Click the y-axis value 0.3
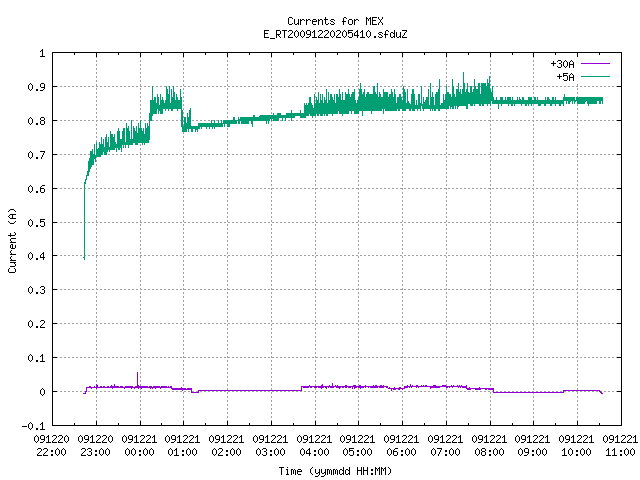The image size is (640, 480). click(36, 290)
